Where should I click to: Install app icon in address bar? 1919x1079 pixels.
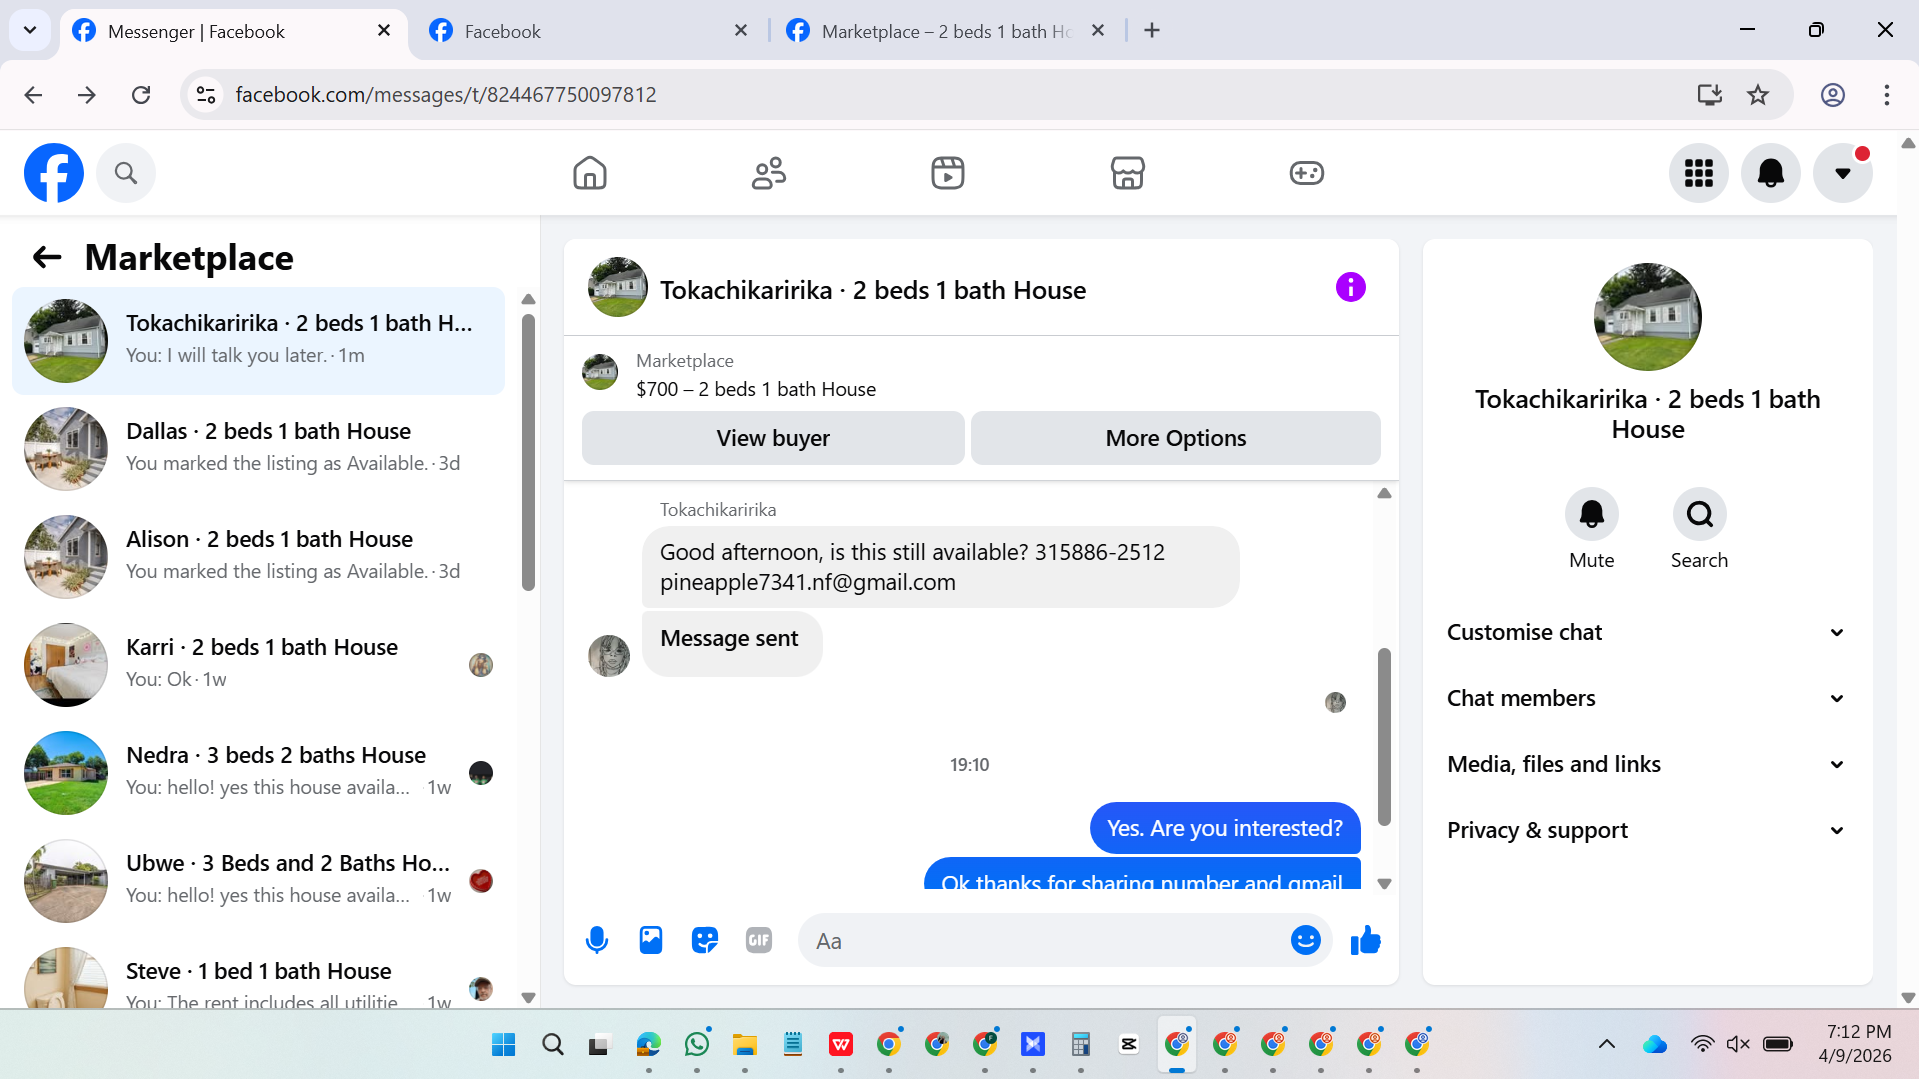[x=1709, y=95]
